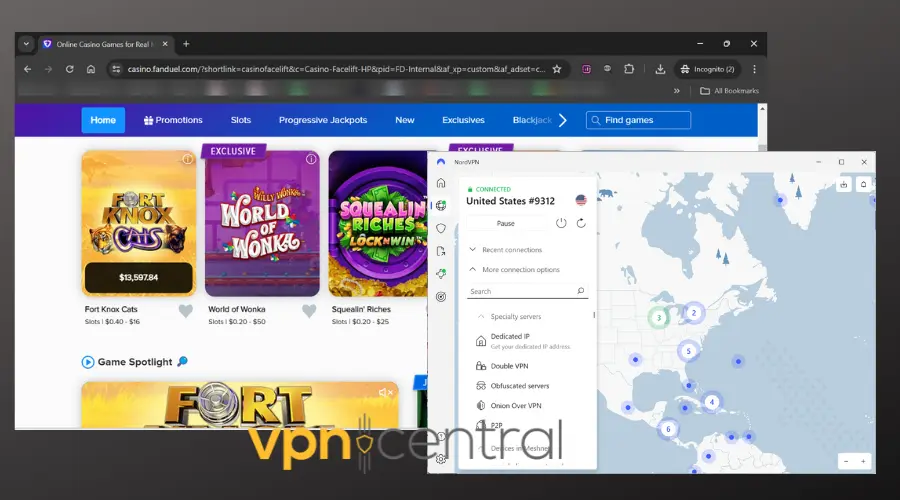Screen dimensions: 900x500
Task: Click NordVPN download icon near bell
Action: click(844, 184)
